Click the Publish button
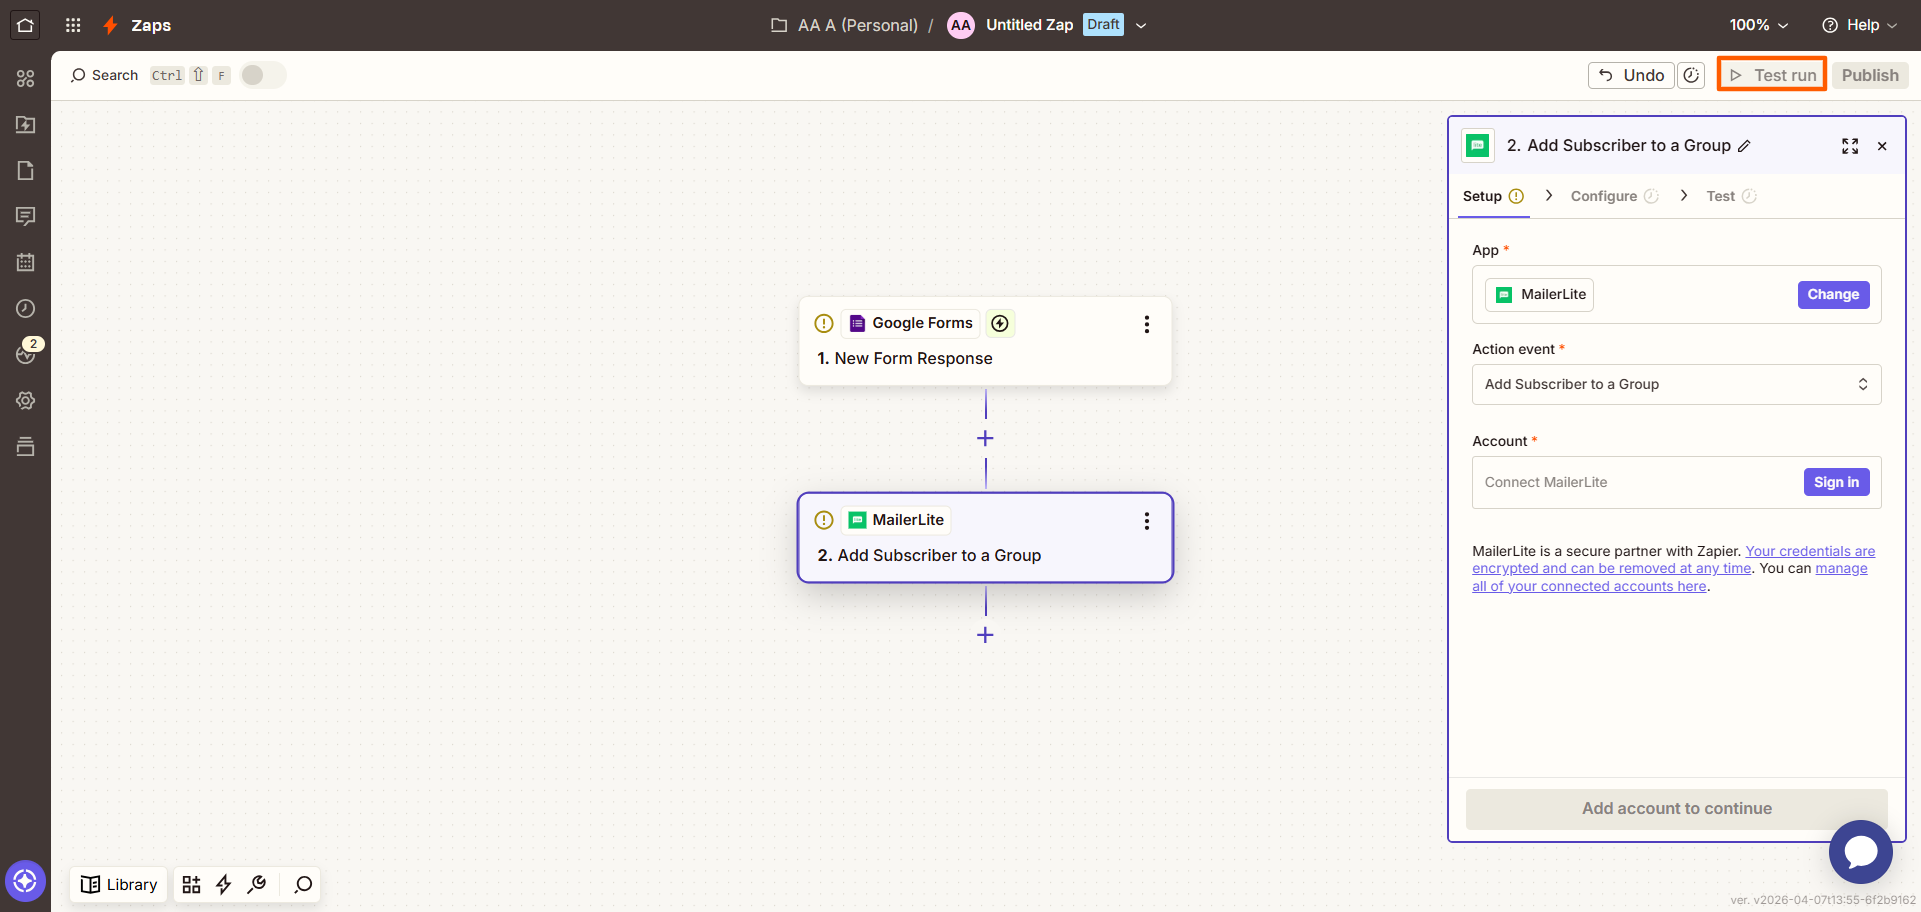Screen dimensions: 1921x912 click(x=1870, y=75)
